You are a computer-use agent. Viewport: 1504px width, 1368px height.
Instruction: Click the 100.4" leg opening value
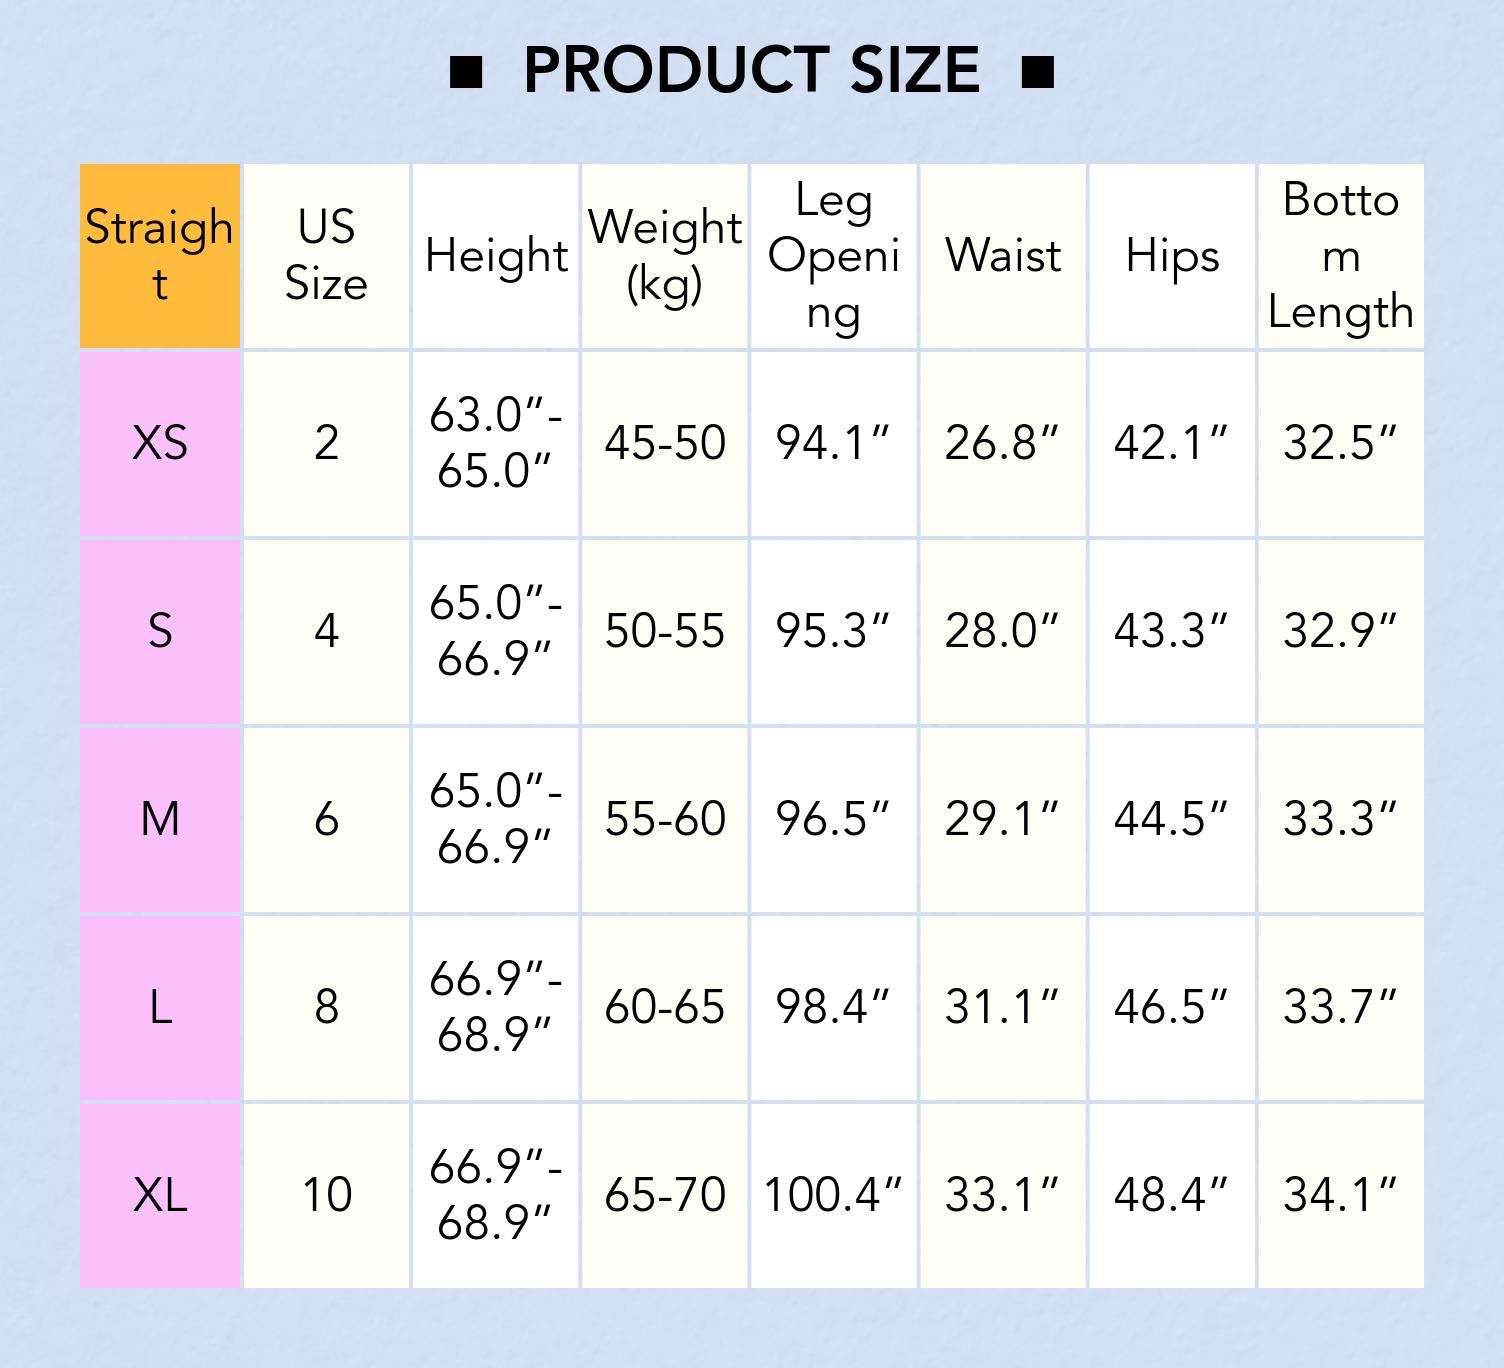coord(833,1195)
